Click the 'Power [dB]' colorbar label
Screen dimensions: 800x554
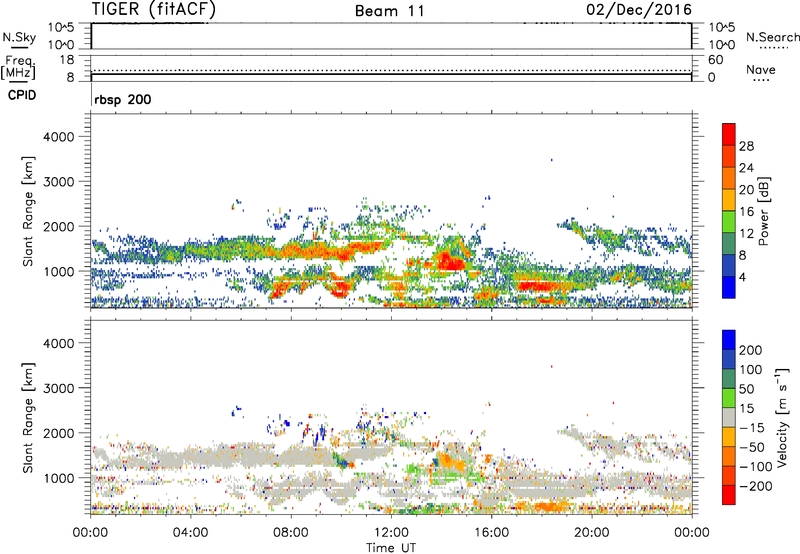tap(763, 211)
